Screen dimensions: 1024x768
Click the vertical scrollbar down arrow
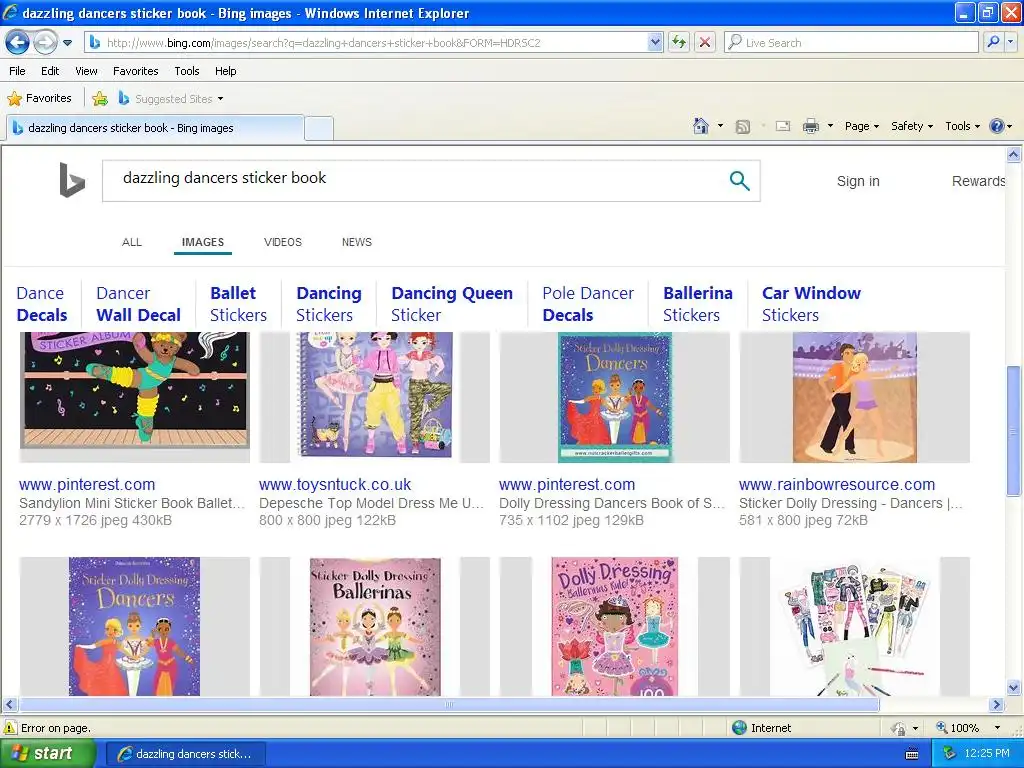tap(1014, 687)
